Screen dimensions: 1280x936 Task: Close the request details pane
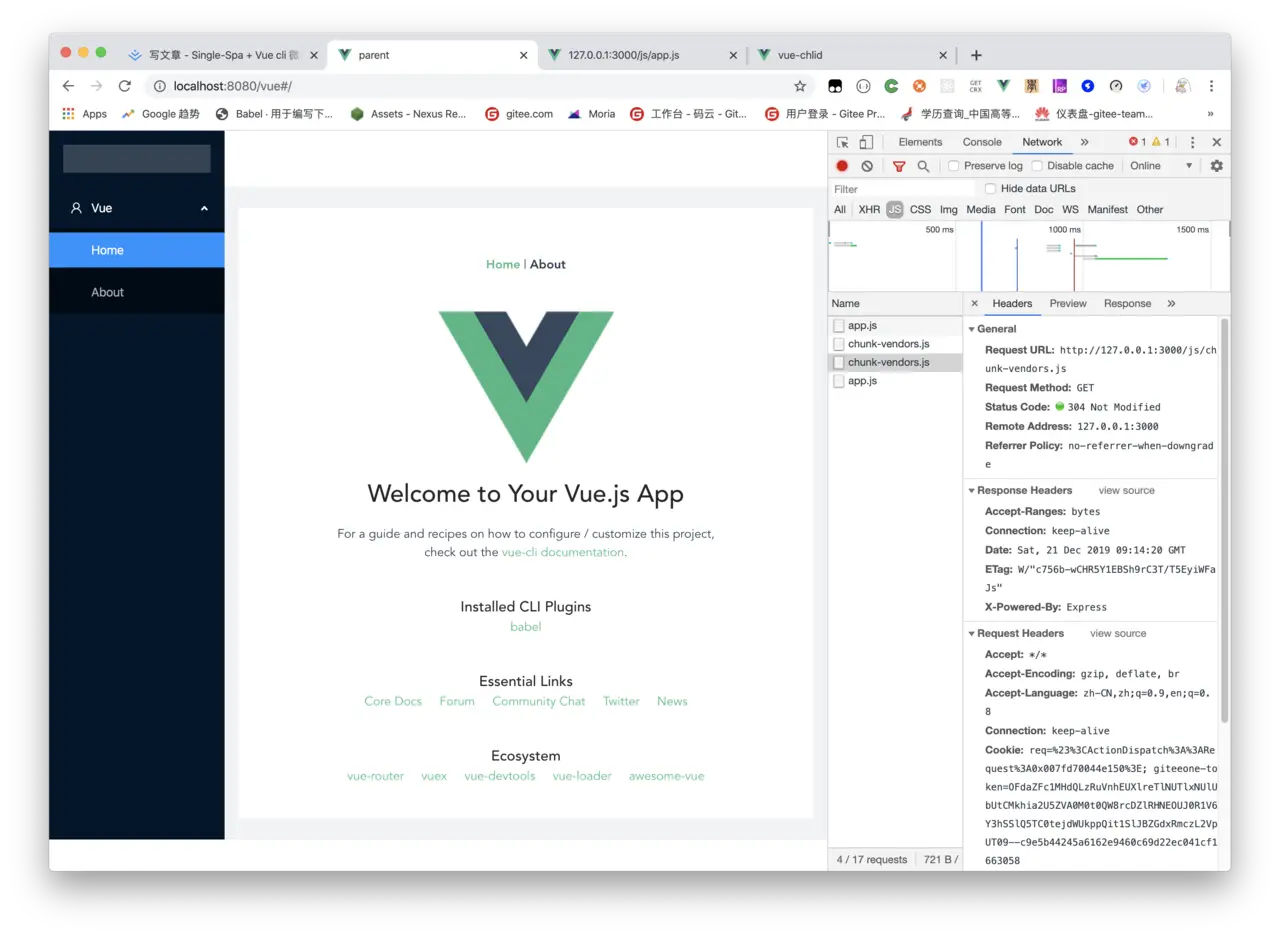tap(974, 303)
